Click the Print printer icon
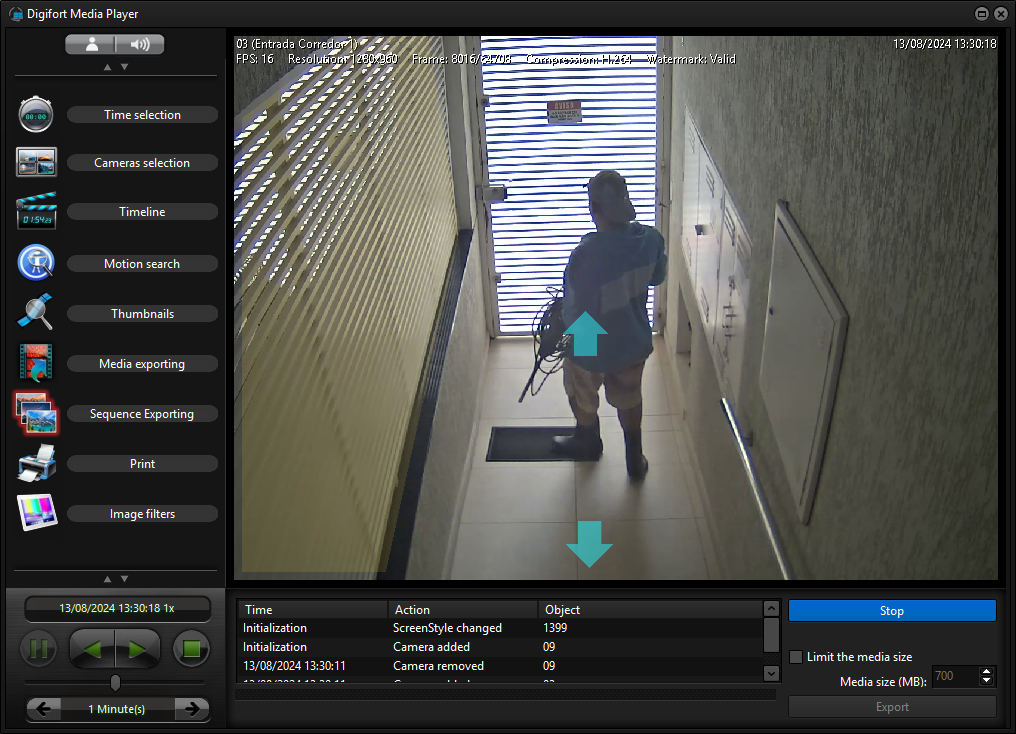The image size is (1016, 734). coord(36,463)
